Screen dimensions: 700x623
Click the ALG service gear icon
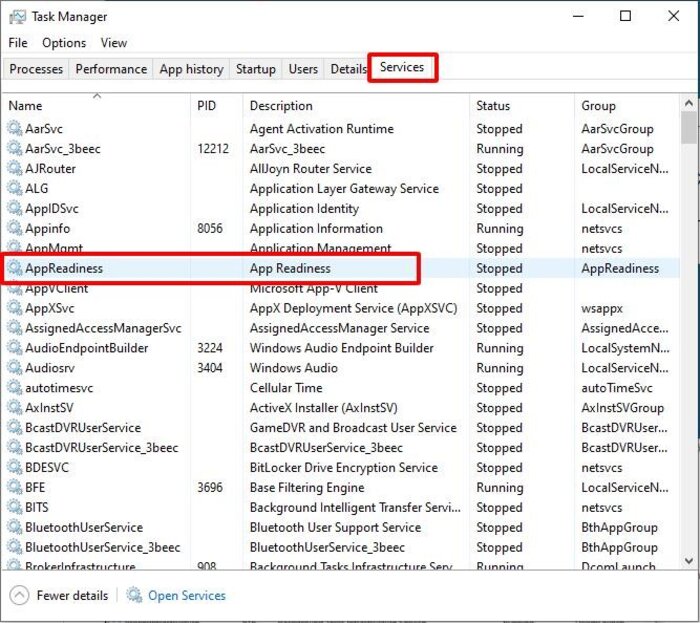tap(14, 188)
